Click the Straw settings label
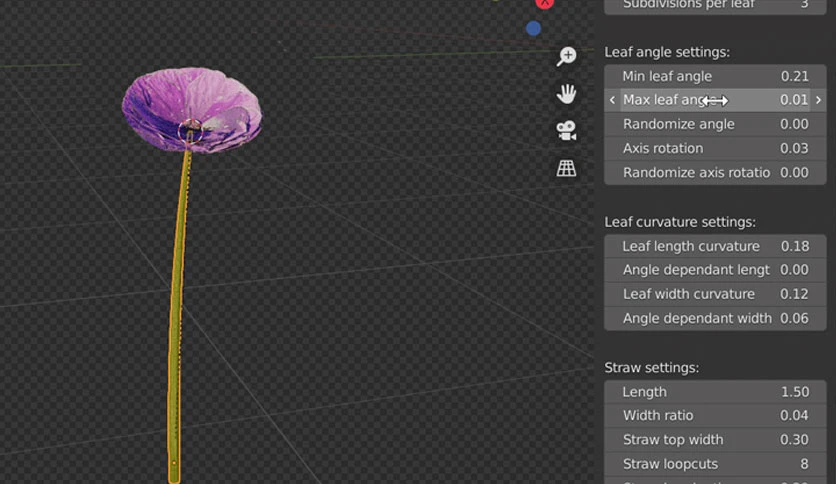This screenshot has width=836, height=484. pyautogui.click(x=652, y=368)
